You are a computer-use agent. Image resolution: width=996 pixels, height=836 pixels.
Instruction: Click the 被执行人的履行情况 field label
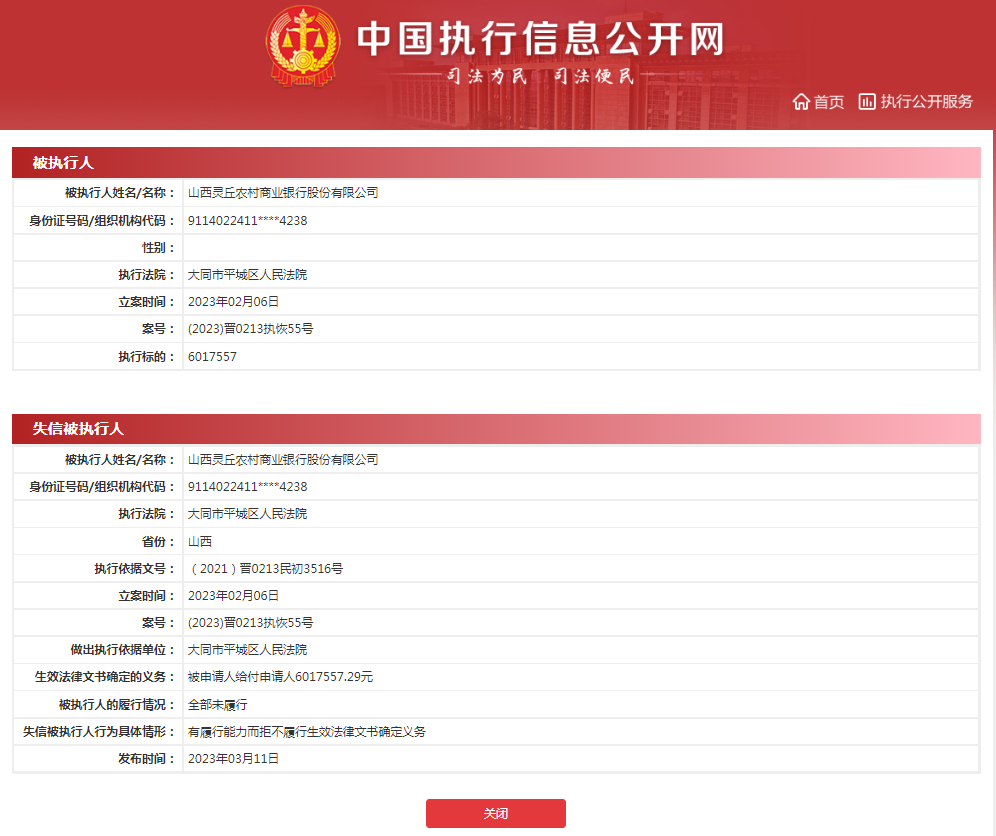point(117,705)
